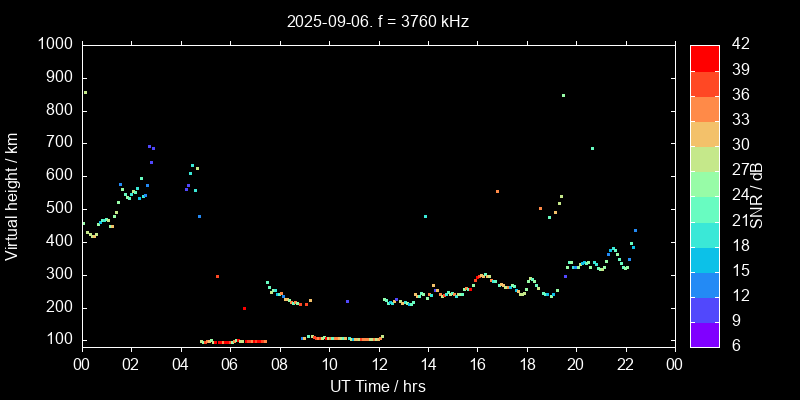The width and height of the screenshot is (800, 400).
Task: Select the 12 tick on time axis
Action: coord(378,363)
